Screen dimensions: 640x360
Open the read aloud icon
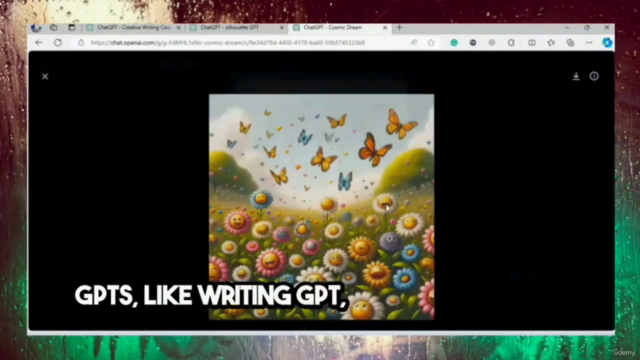tap(413, 42)
